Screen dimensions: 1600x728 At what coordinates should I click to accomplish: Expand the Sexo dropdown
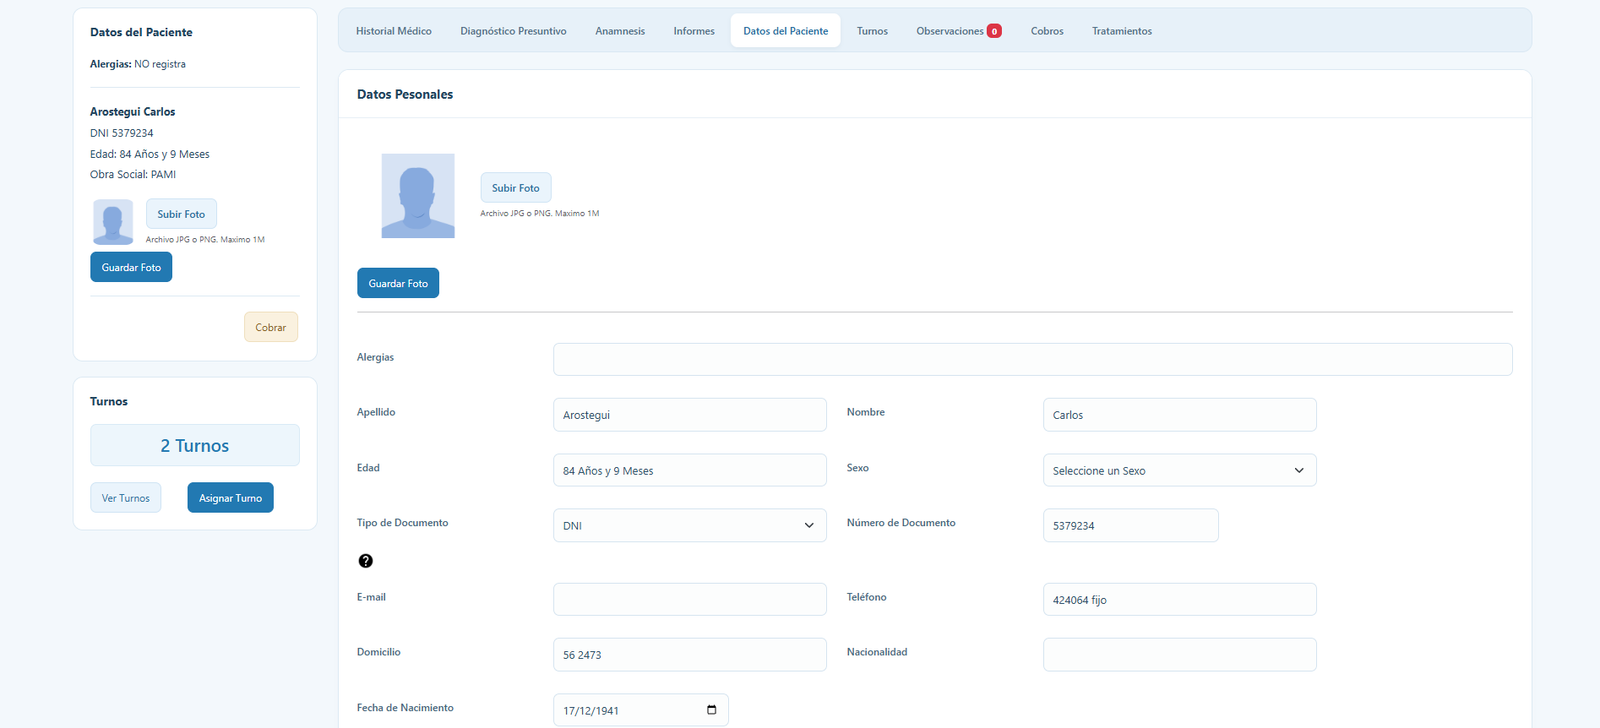[x=1179, y=470]
